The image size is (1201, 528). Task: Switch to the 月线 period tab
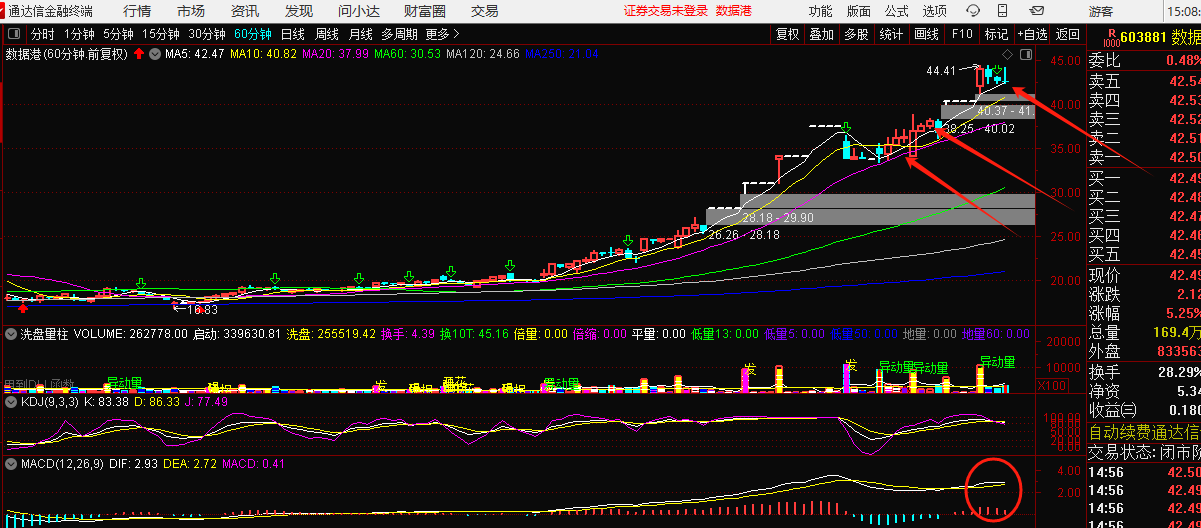pos(361,34)
